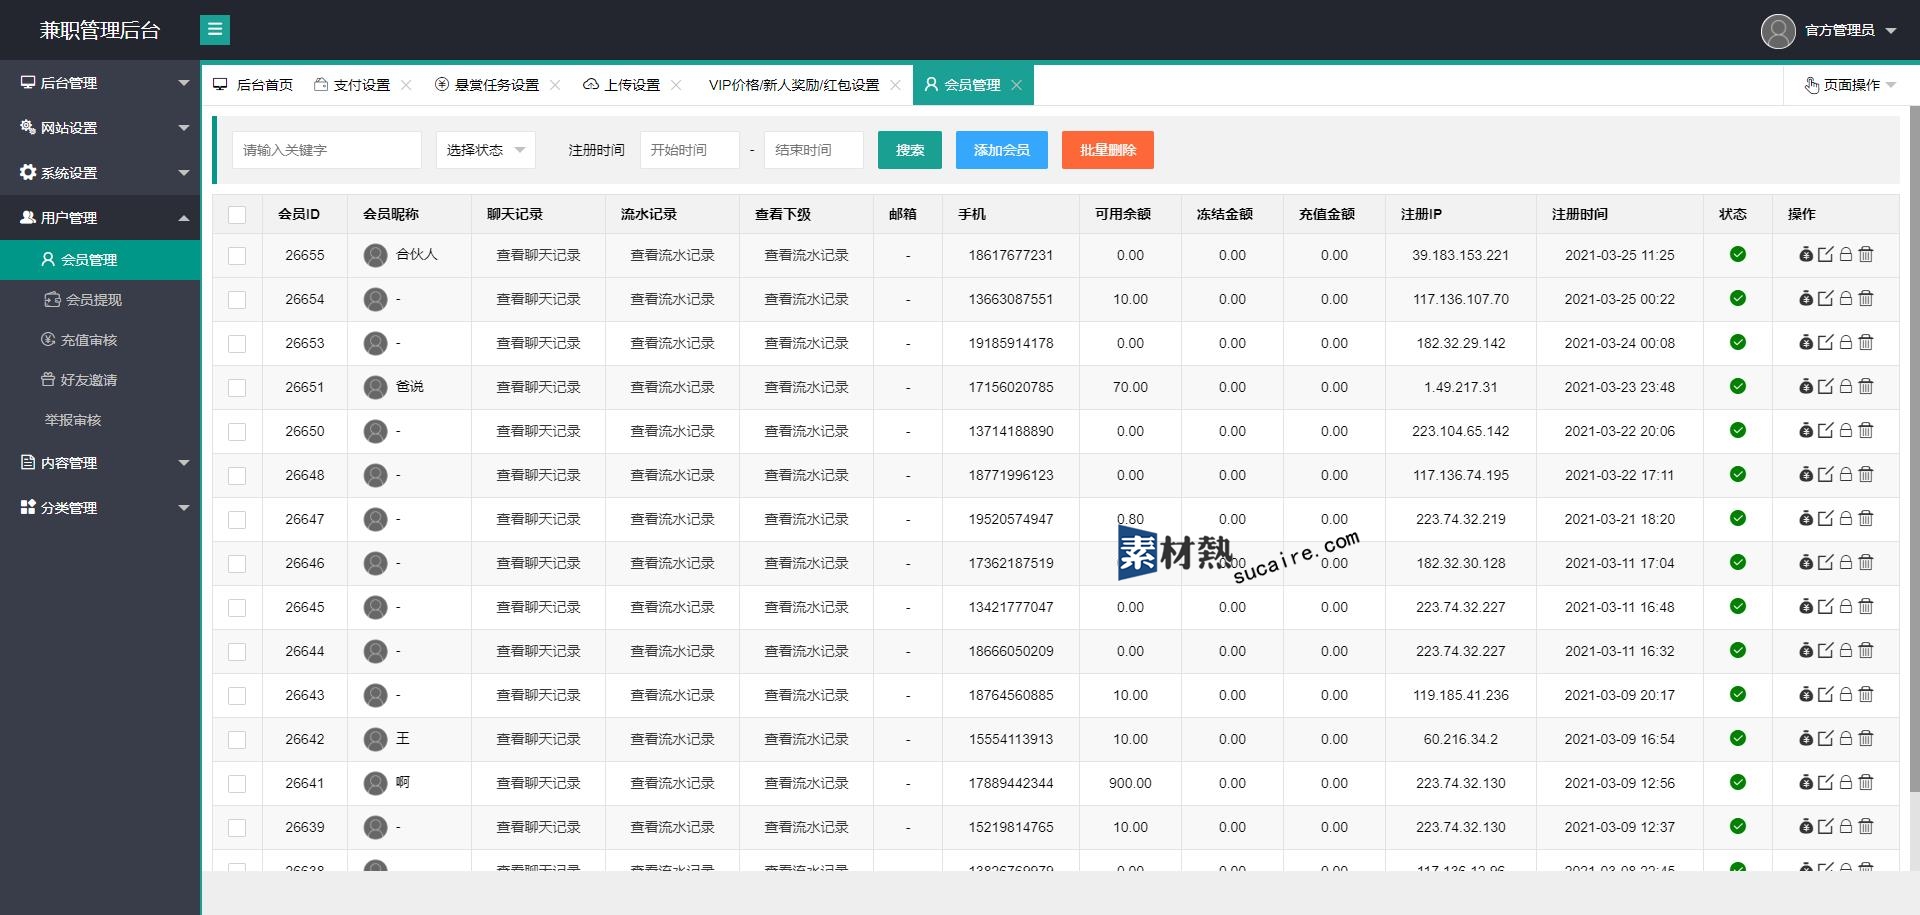Click the edit icon for member 26648

click(1825, 475)
